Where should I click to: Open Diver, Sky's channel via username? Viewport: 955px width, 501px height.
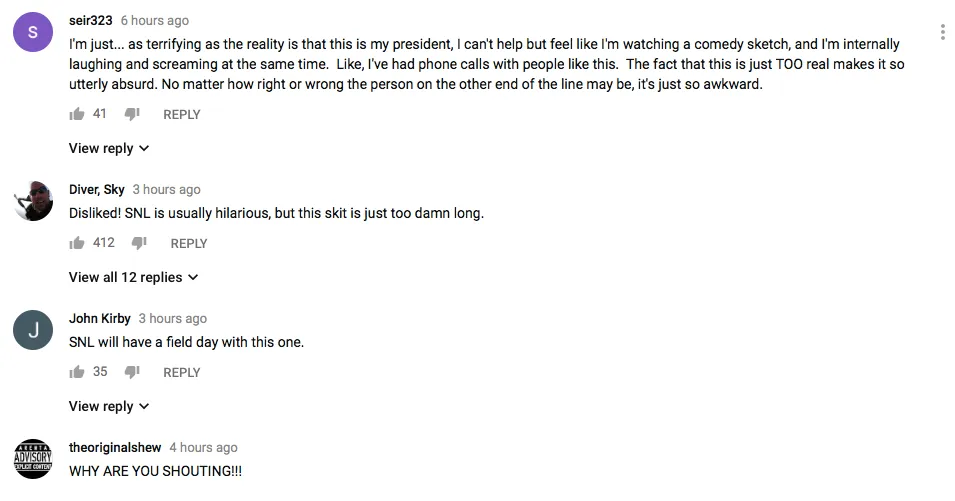[96, 189]
